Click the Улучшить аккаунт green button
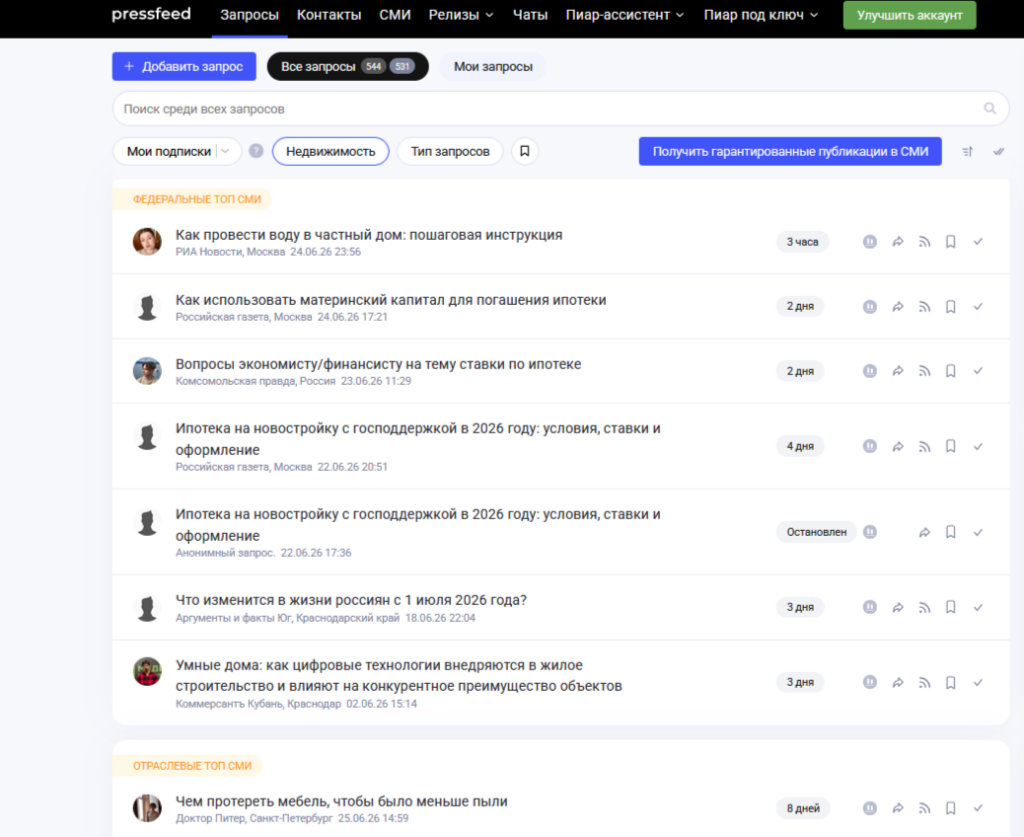Image resolution: width=1024 pixels, height=837 pixels. pyautogui.click(x=910, y=15)
